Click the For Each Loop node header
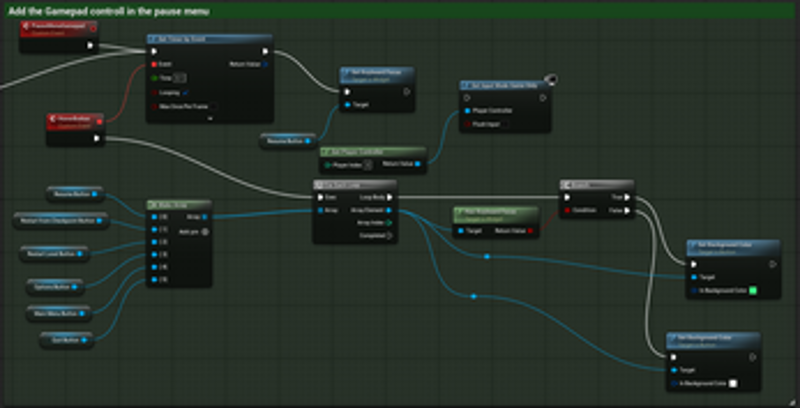This screenshot has height=408, width=800. point(354,185)
